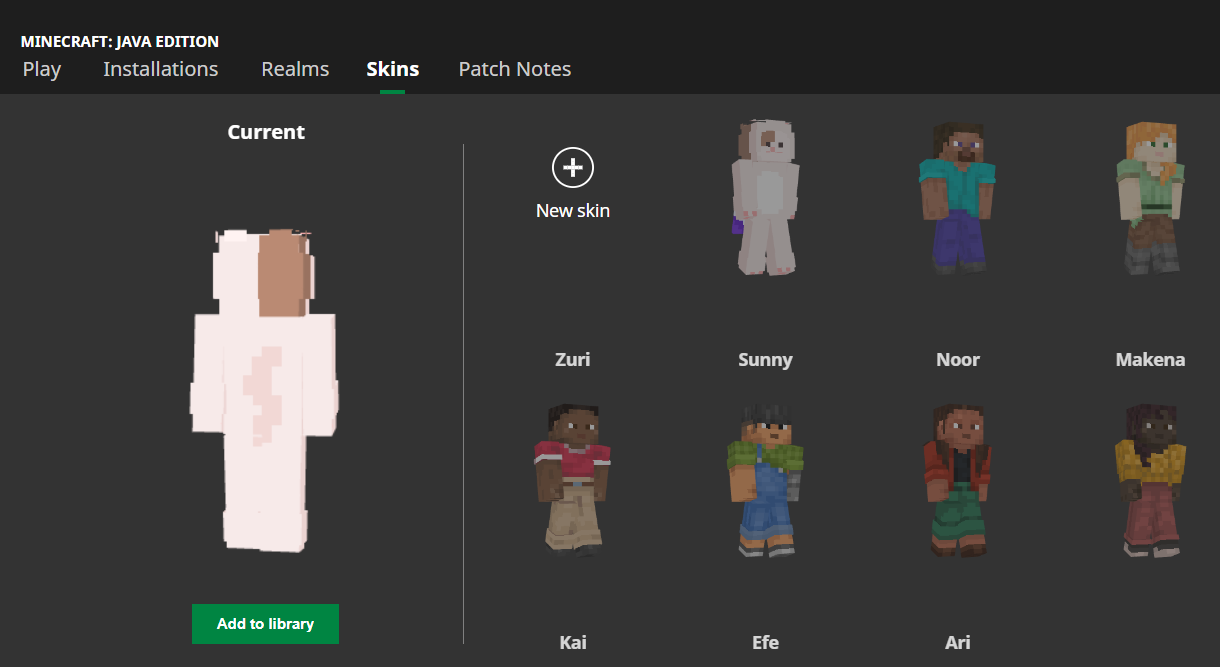Click the "MINECRAFT: JAVA EDITION" title
The height and width of the screenshot is (667, 1220).
[120, 42]
